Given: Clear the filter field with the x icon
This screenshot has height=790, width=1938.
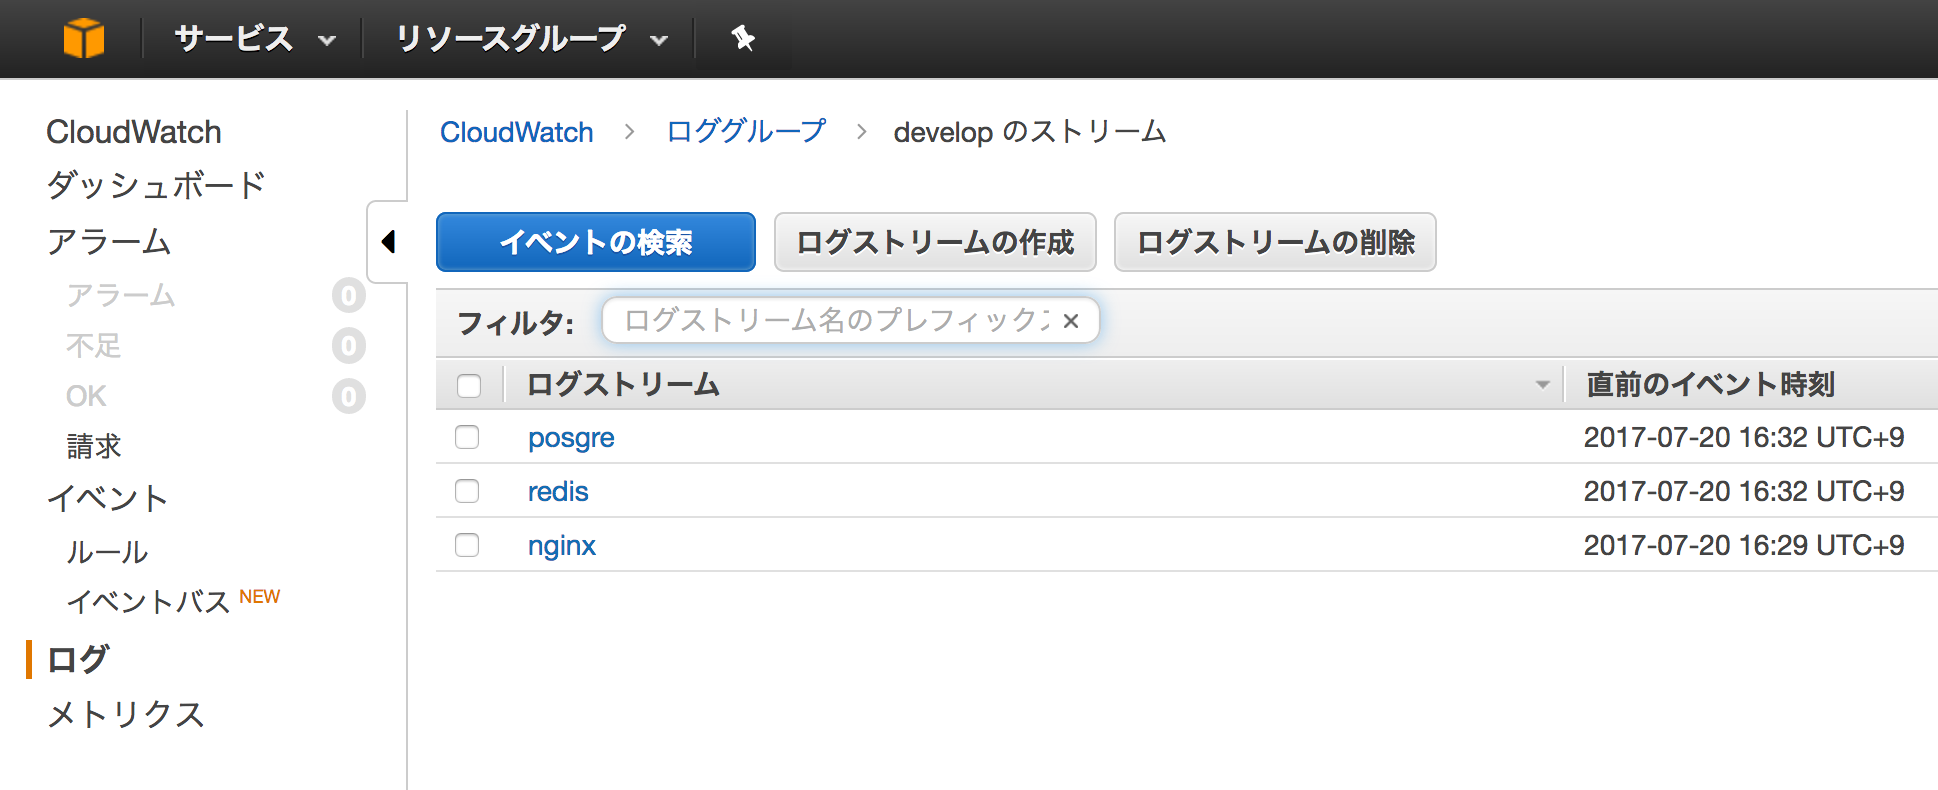Looking at the screenshot, I should (1071, 321).
